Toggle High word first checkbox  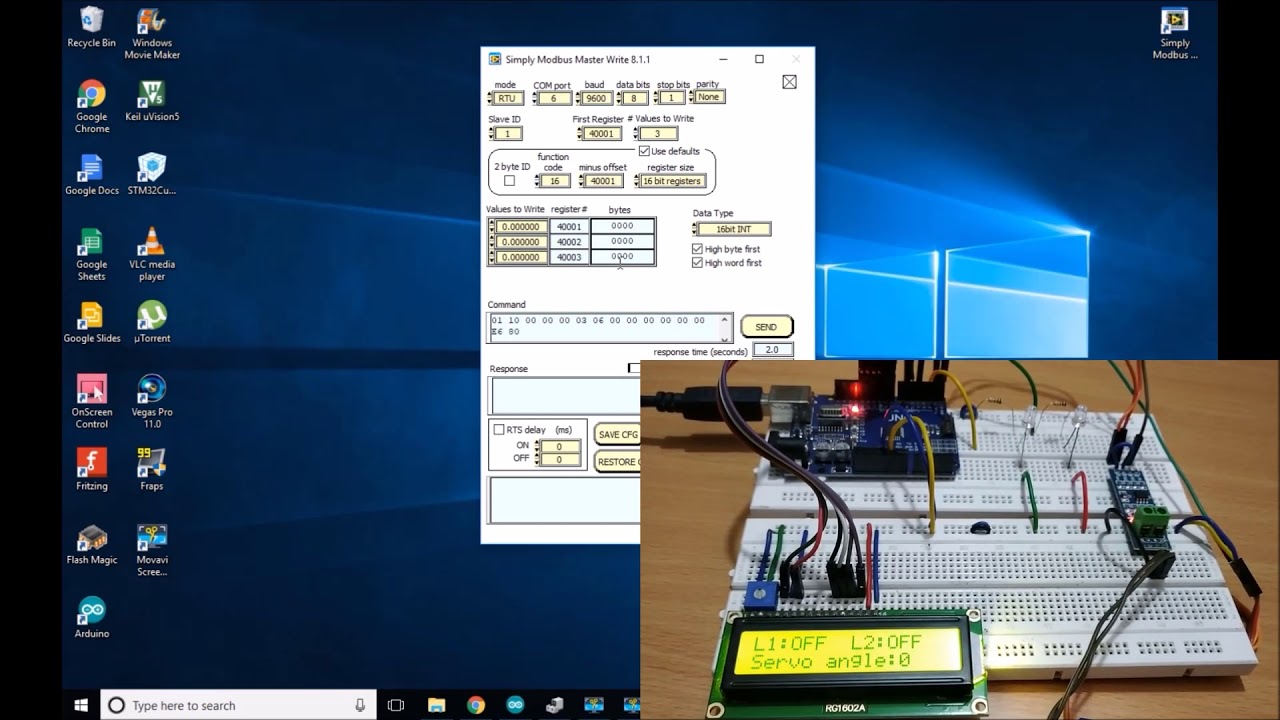(x=697, y=263)
